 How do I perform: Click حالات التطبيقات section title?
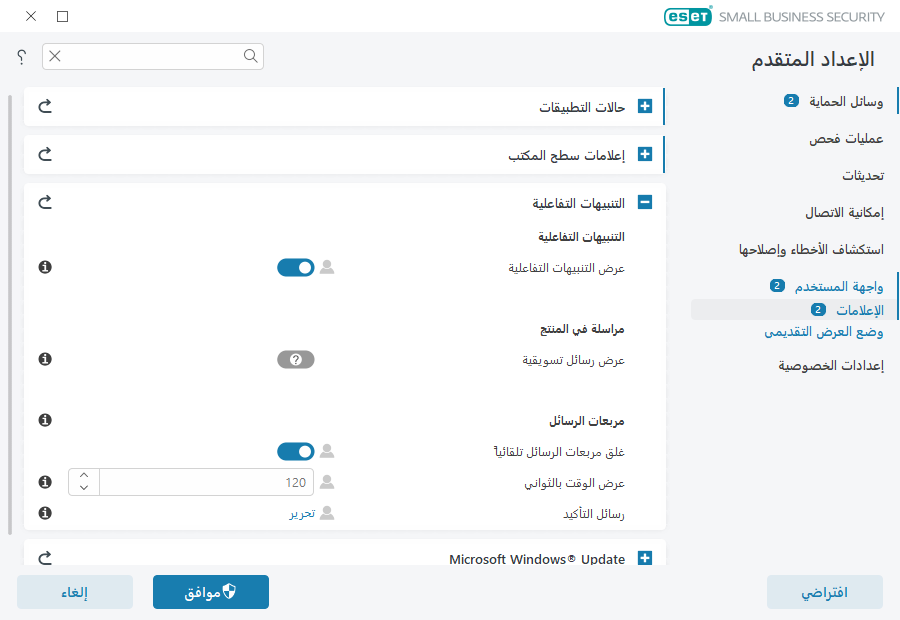coord(581,107)
